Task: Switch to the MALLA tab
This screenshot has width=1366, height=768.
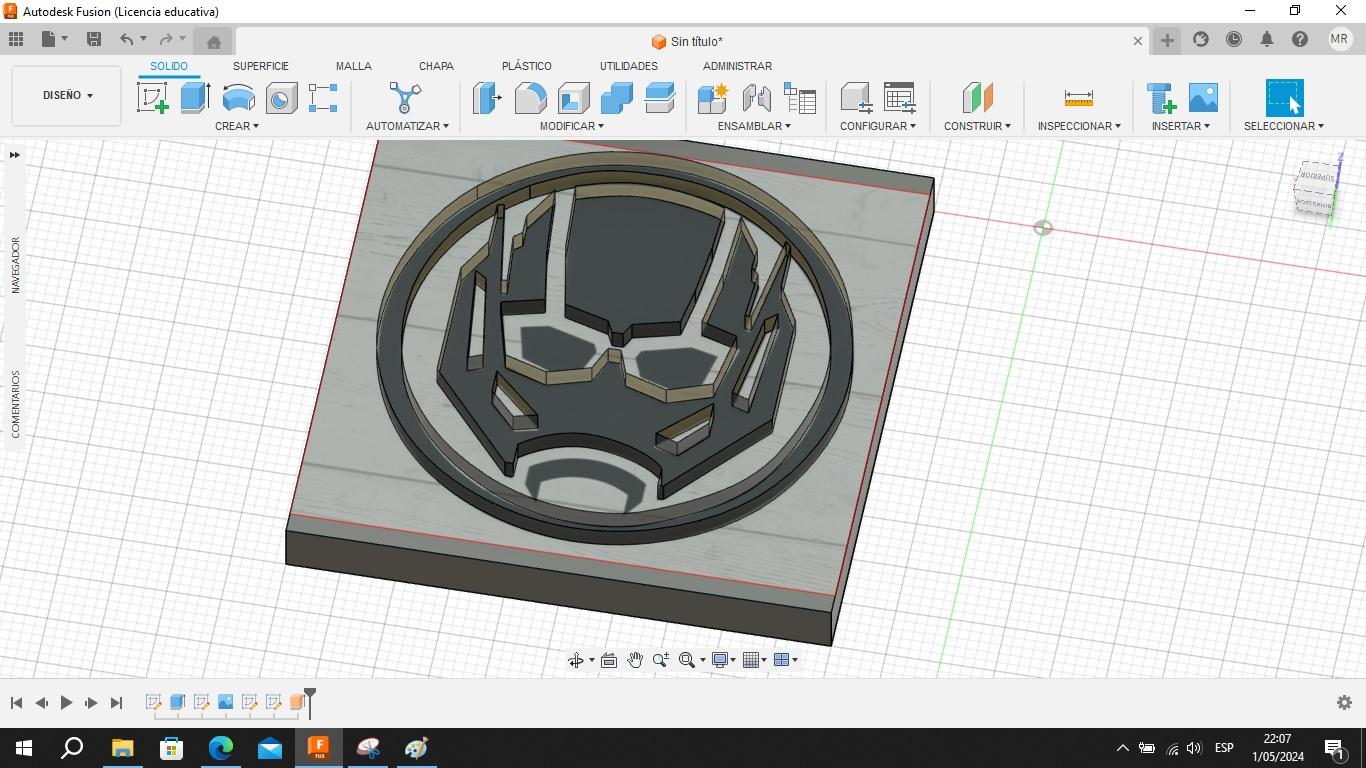Action: 353,66
